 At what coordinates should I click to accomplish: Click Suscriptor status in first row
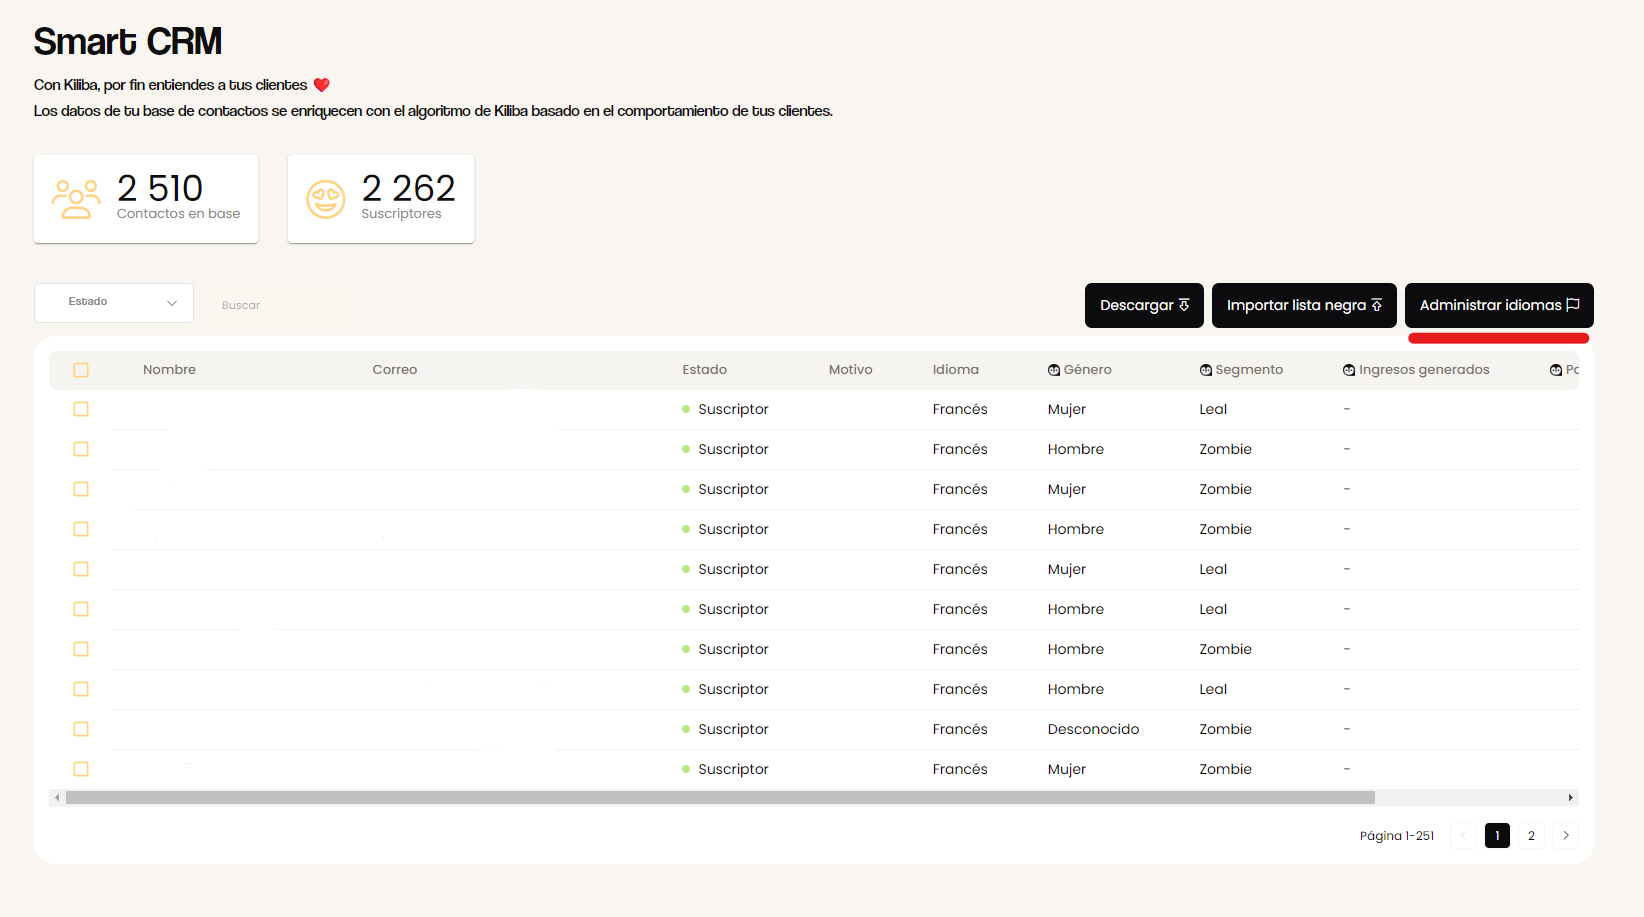733,409
